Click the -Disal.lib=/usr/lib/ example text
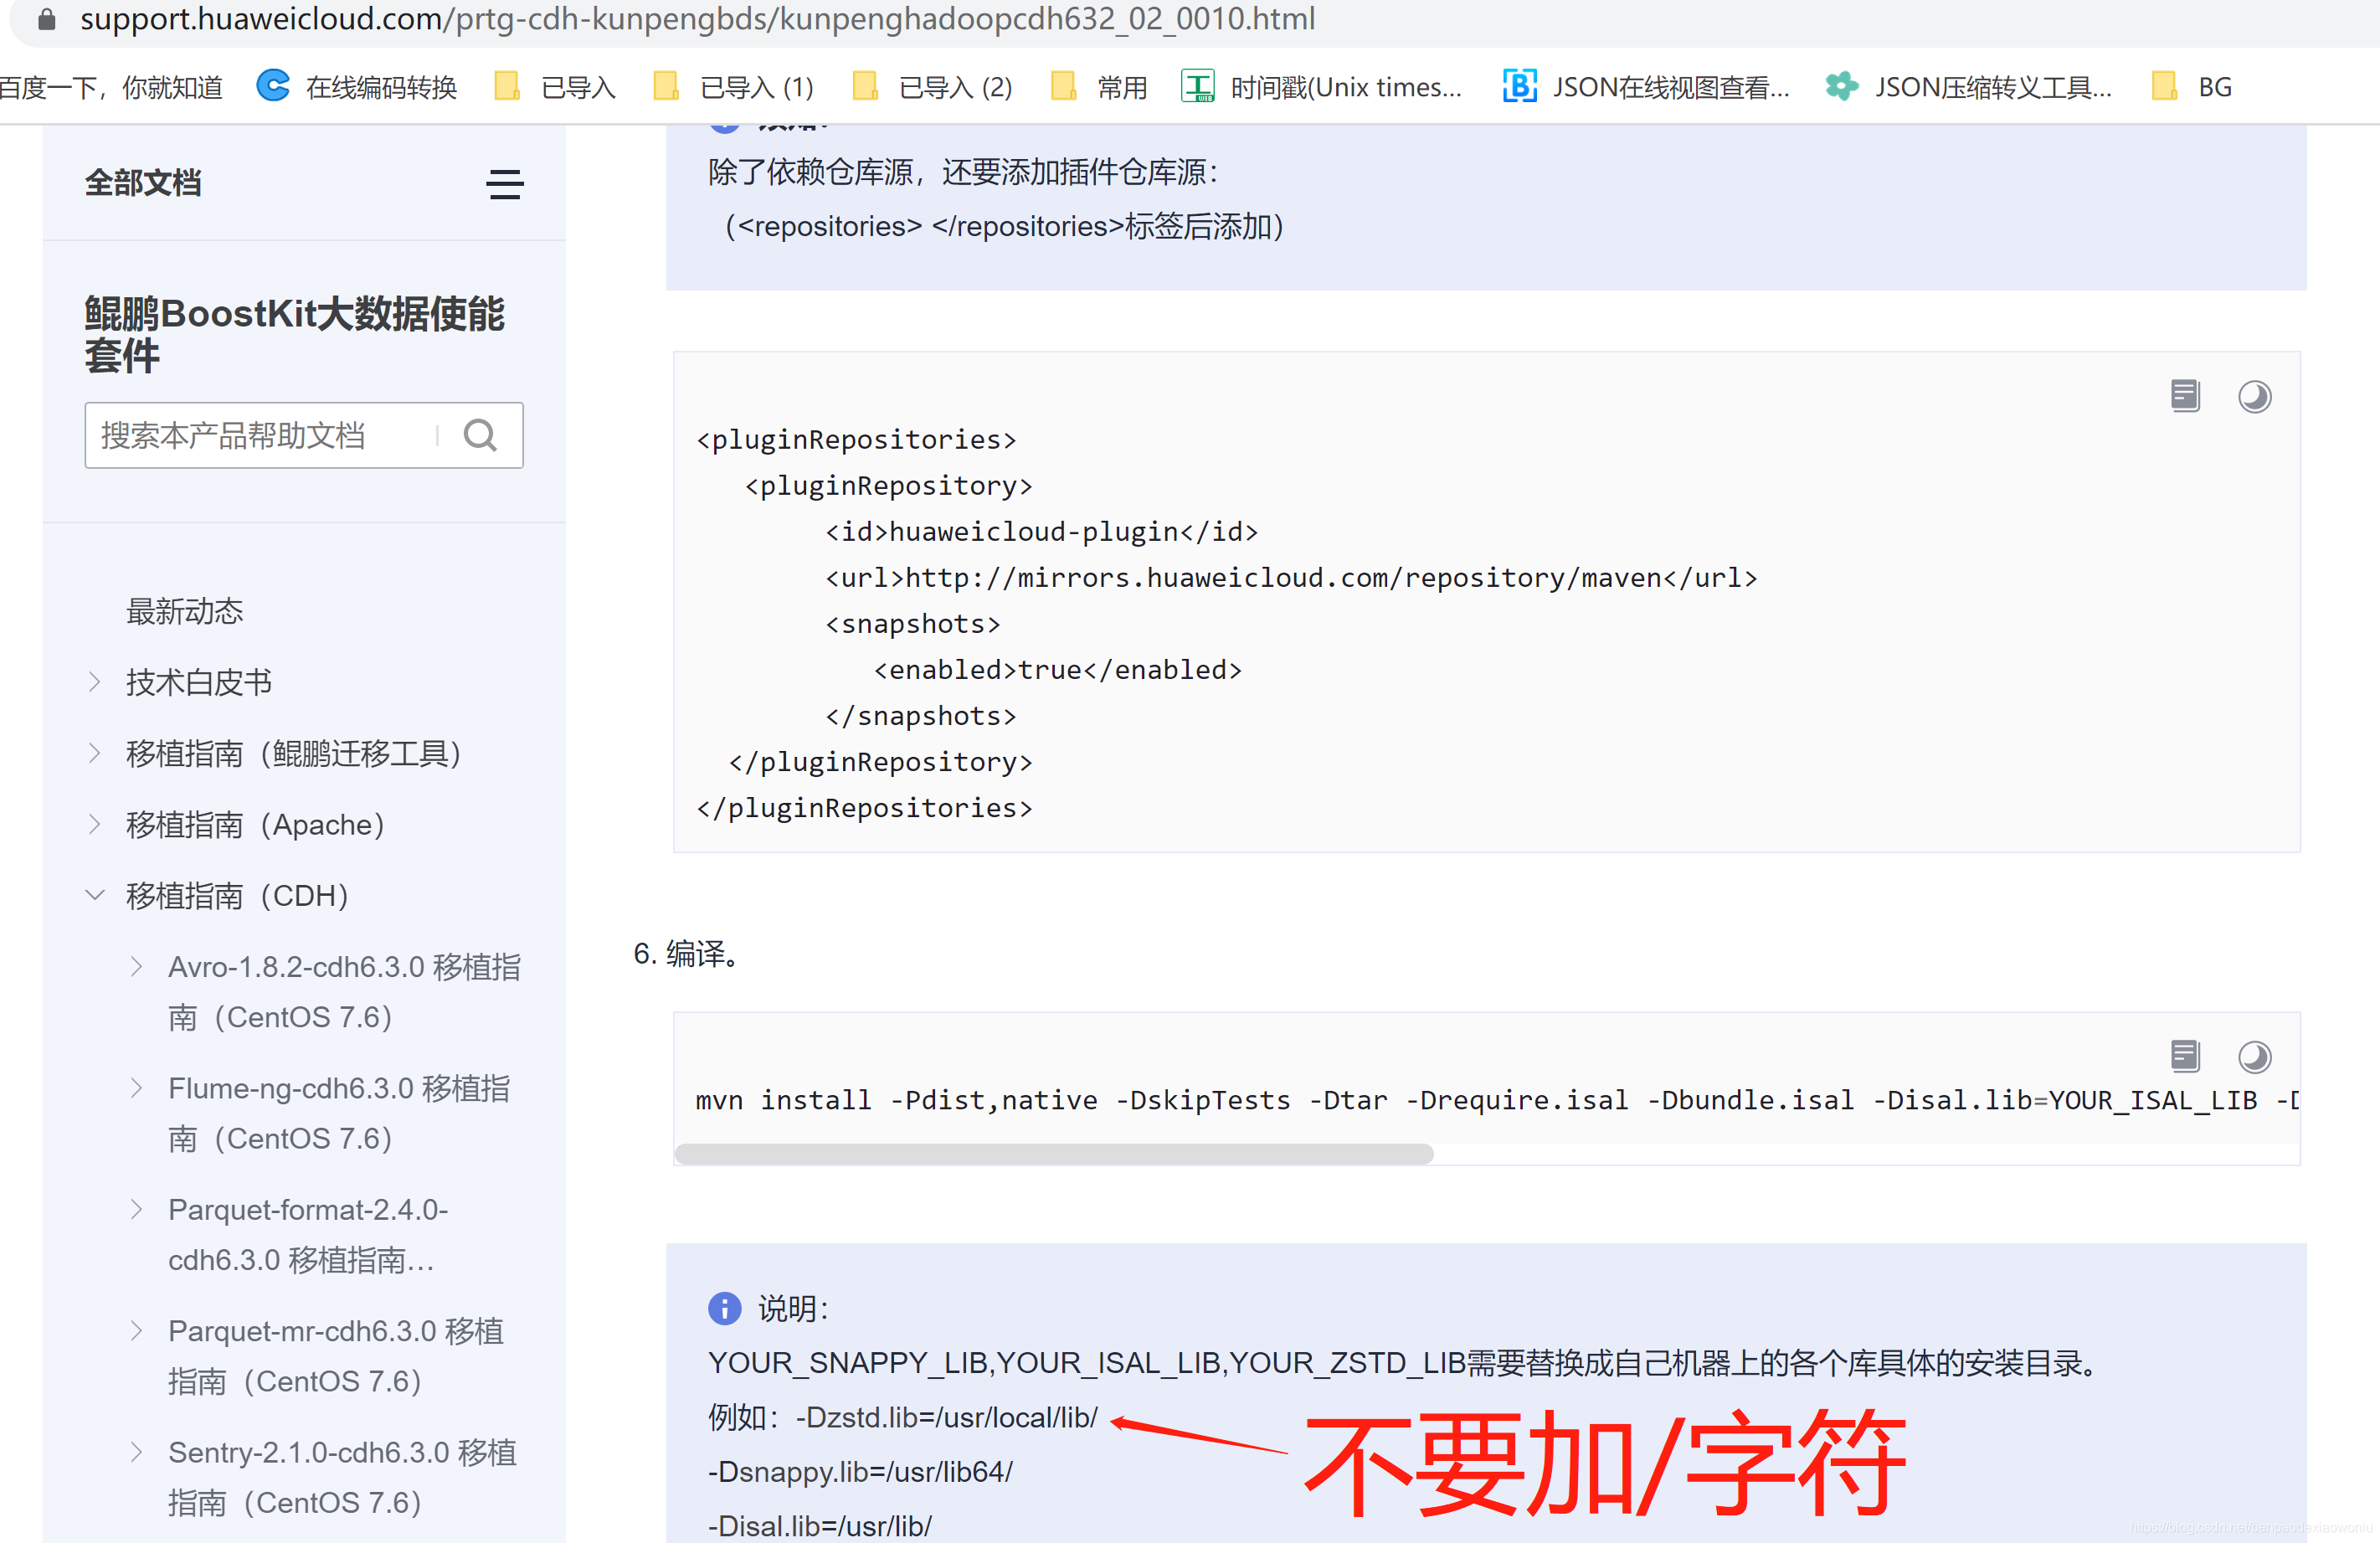 coord(820,1525)
